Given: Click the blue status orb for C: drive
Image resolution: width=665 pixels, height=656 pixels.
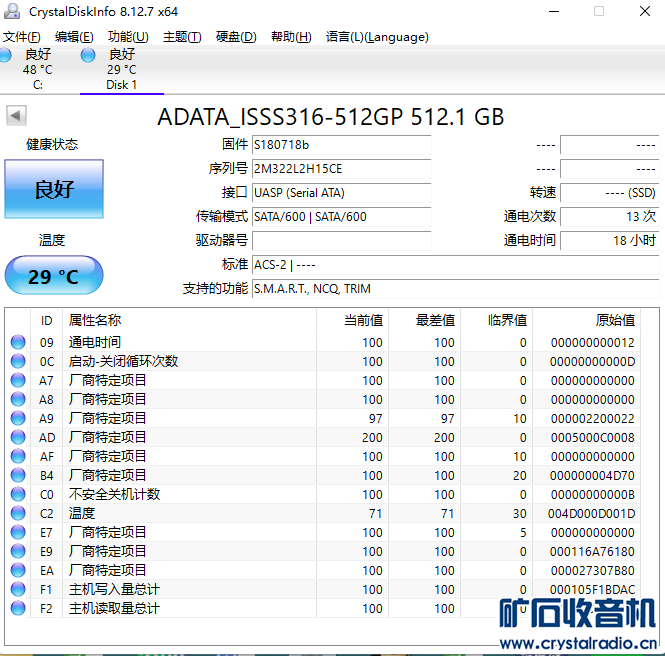Looking at the screenshot, I should click(x=7, y=55).
